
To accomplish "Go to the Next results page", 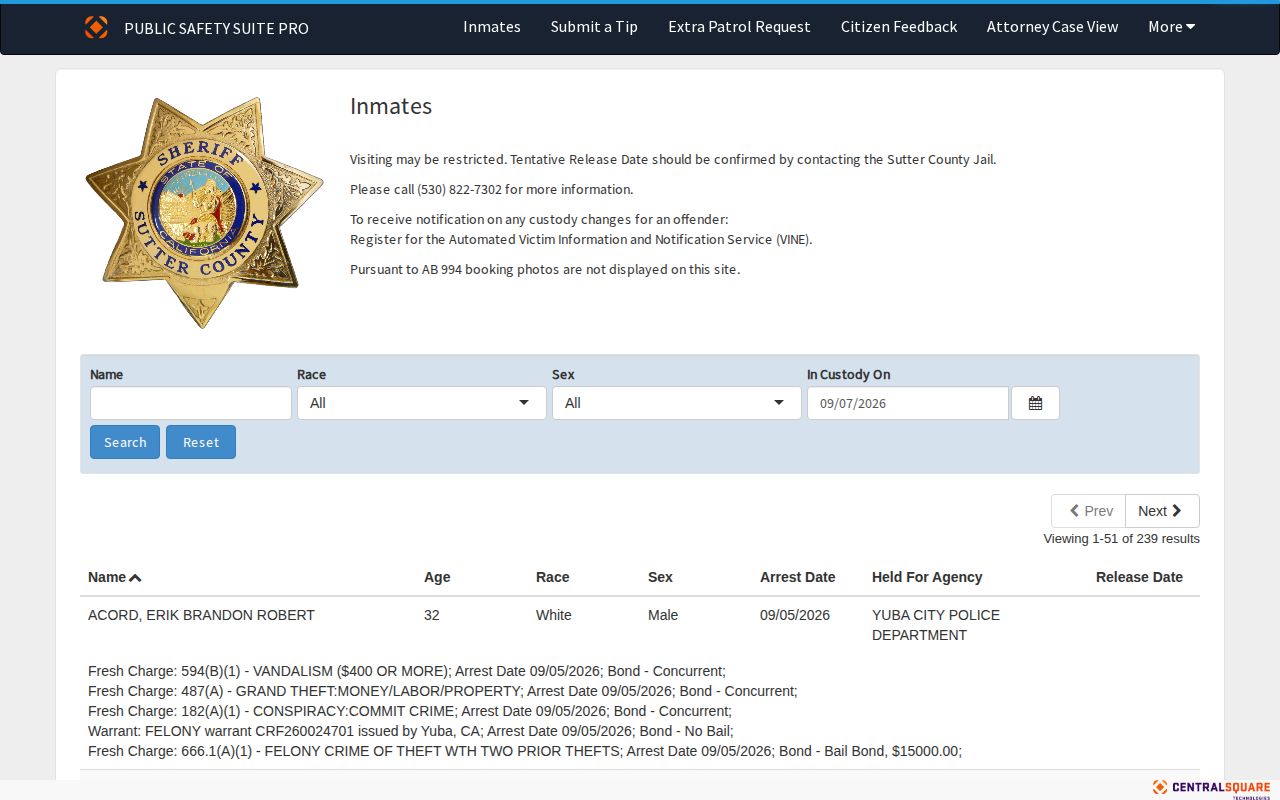I will pyautogui.click(x=1162, y=511).
